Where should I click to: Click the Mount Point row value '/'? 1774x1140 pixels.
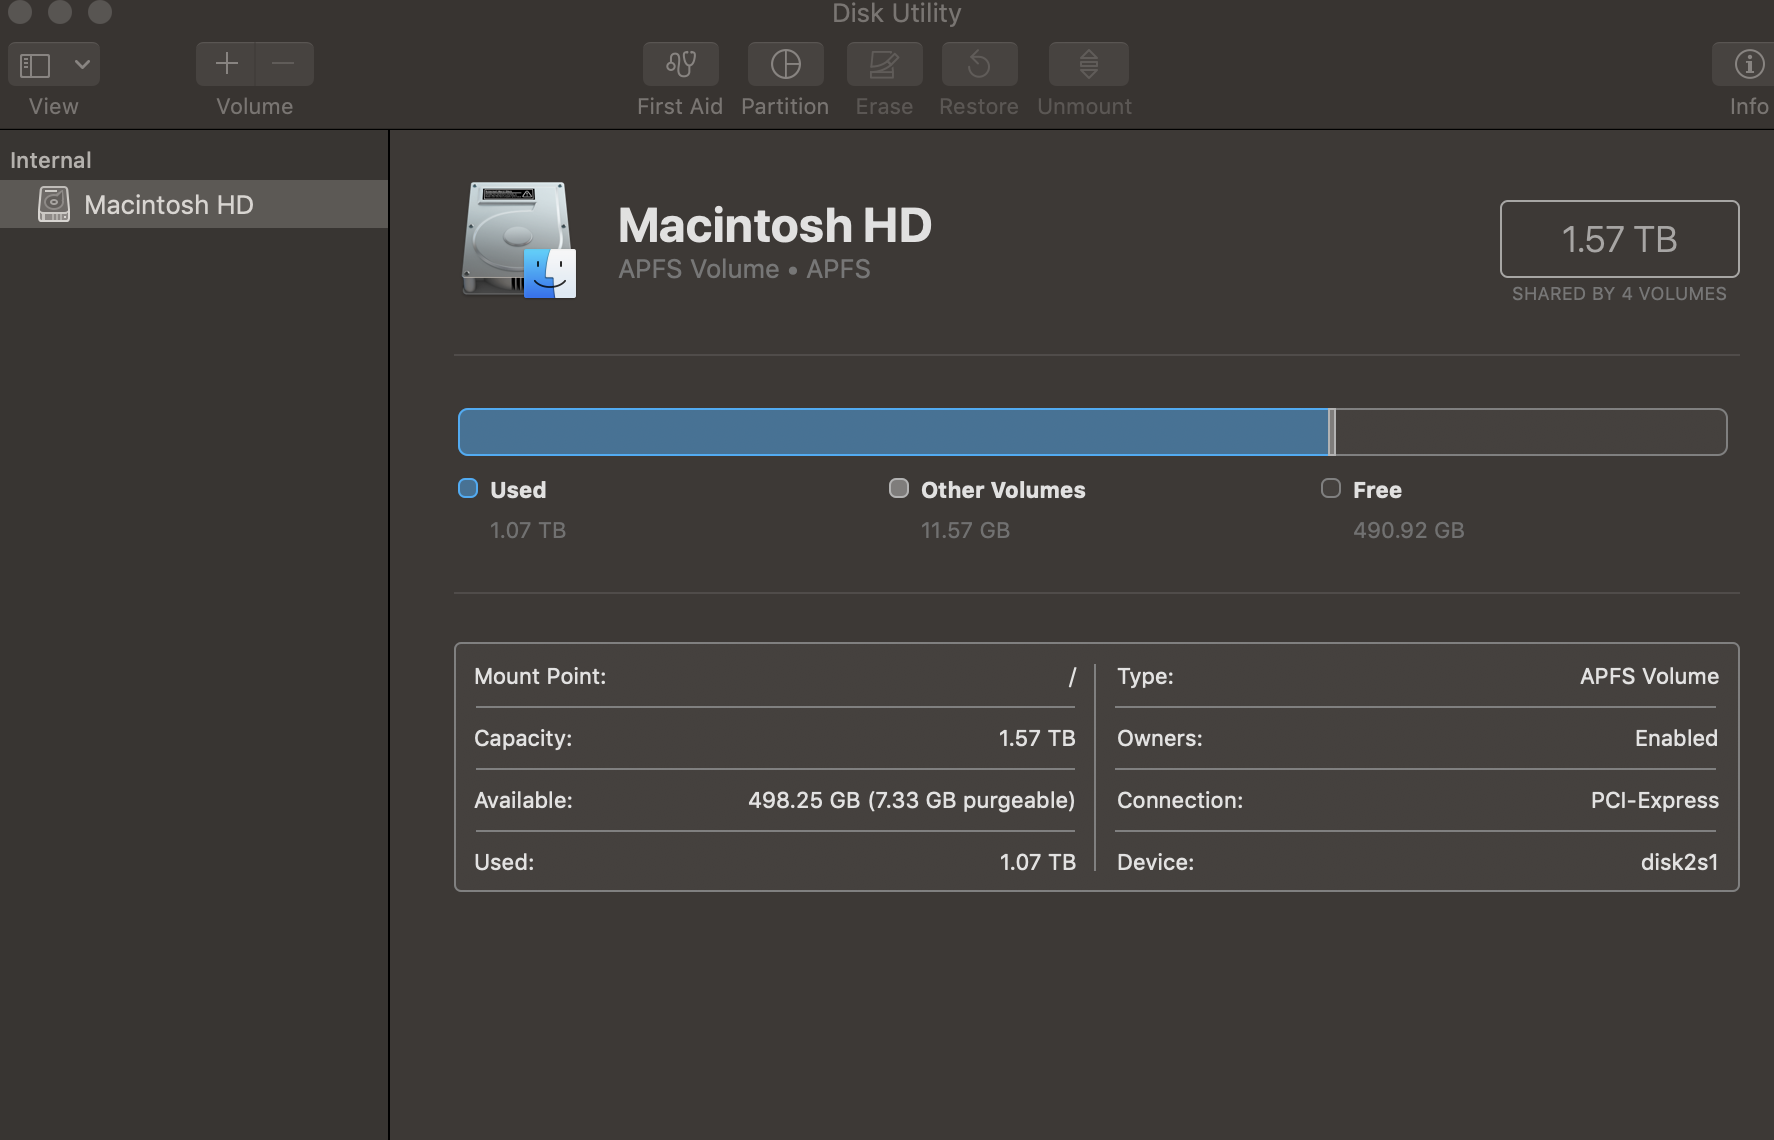pos(1072,677)
